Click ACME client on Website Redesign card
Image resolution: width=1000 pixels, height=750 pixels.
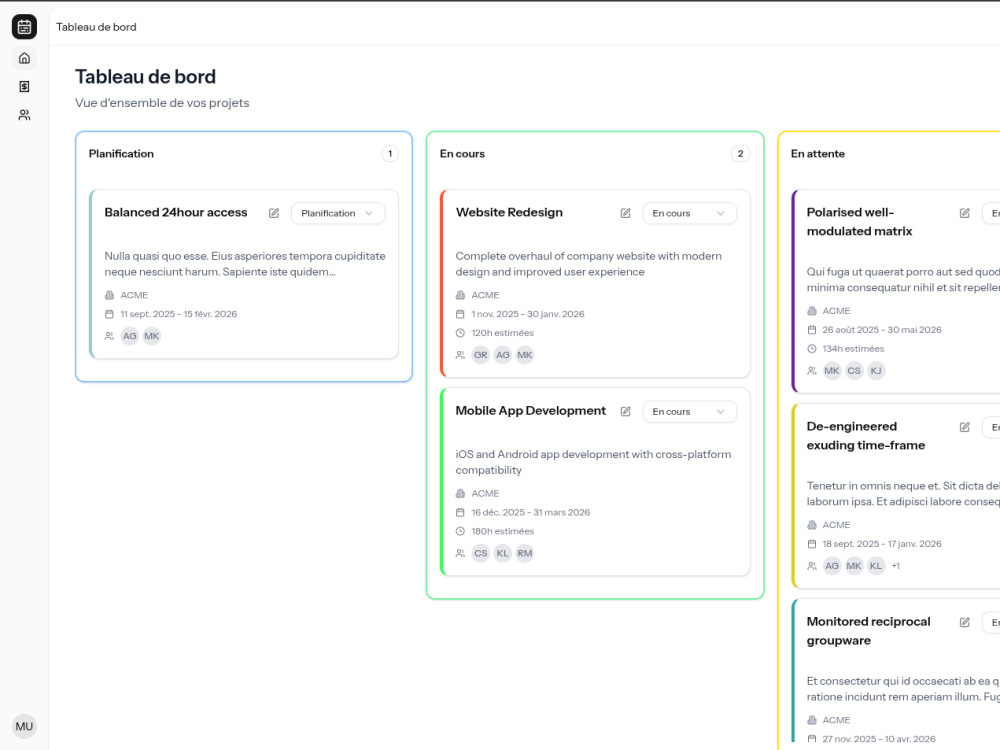click(x=485, y=295)
